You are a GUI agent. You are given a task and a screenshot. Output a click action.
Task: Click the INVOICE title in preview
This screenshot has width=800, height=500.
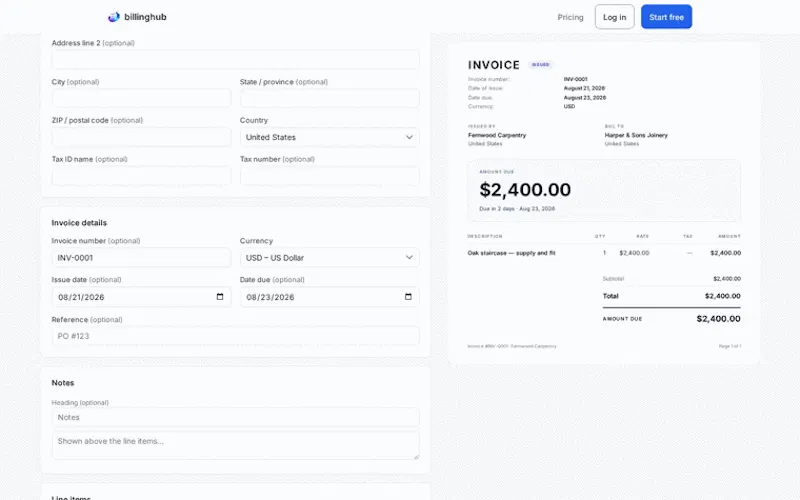click(494, 65)
